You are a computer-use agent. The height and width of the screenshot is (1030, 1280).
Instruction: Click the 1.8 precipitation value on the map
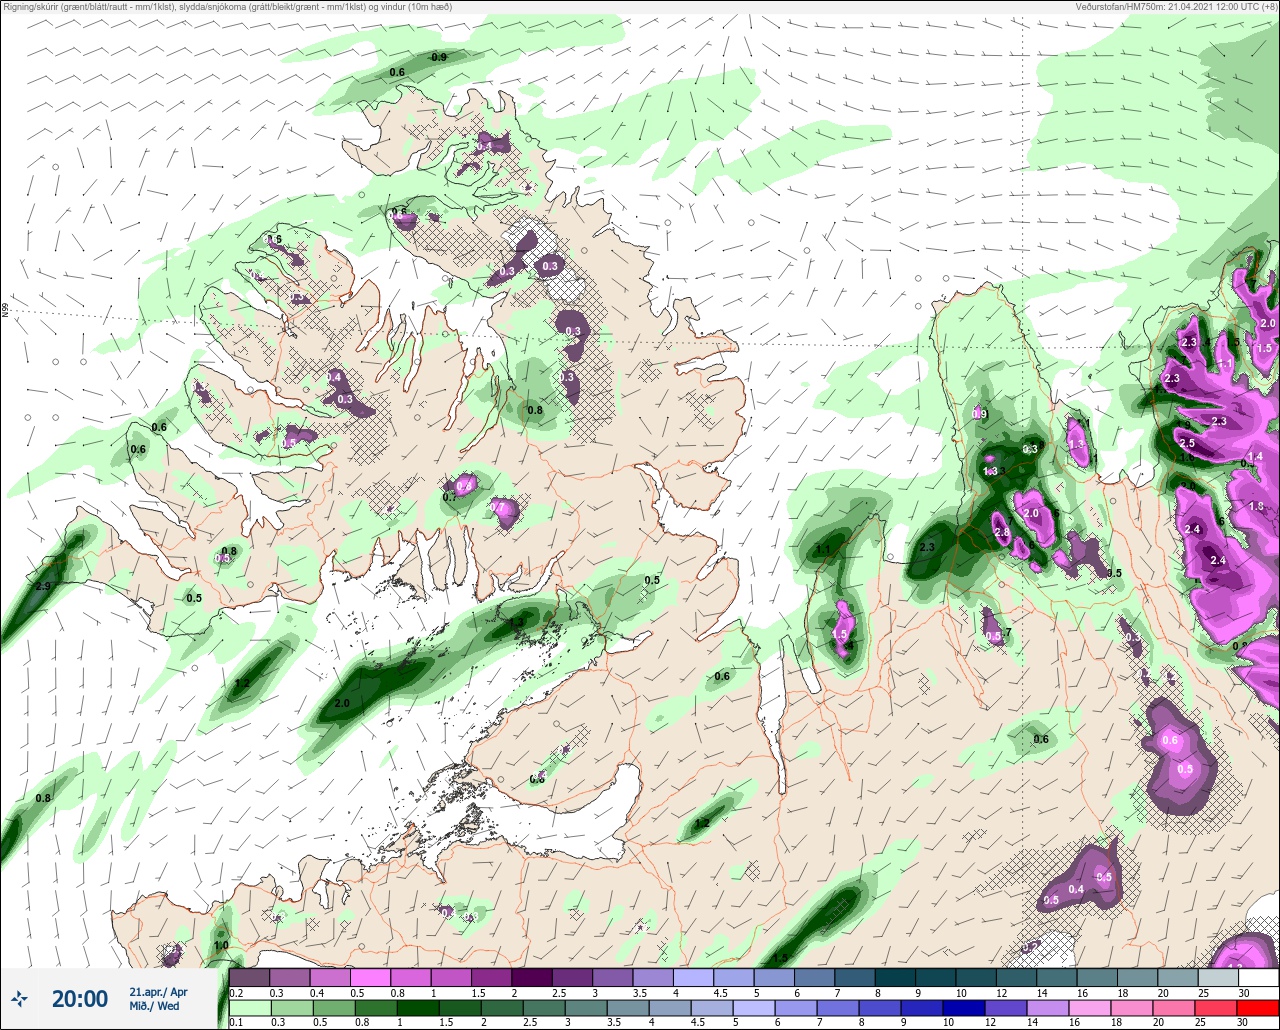tap(1257, 507)
